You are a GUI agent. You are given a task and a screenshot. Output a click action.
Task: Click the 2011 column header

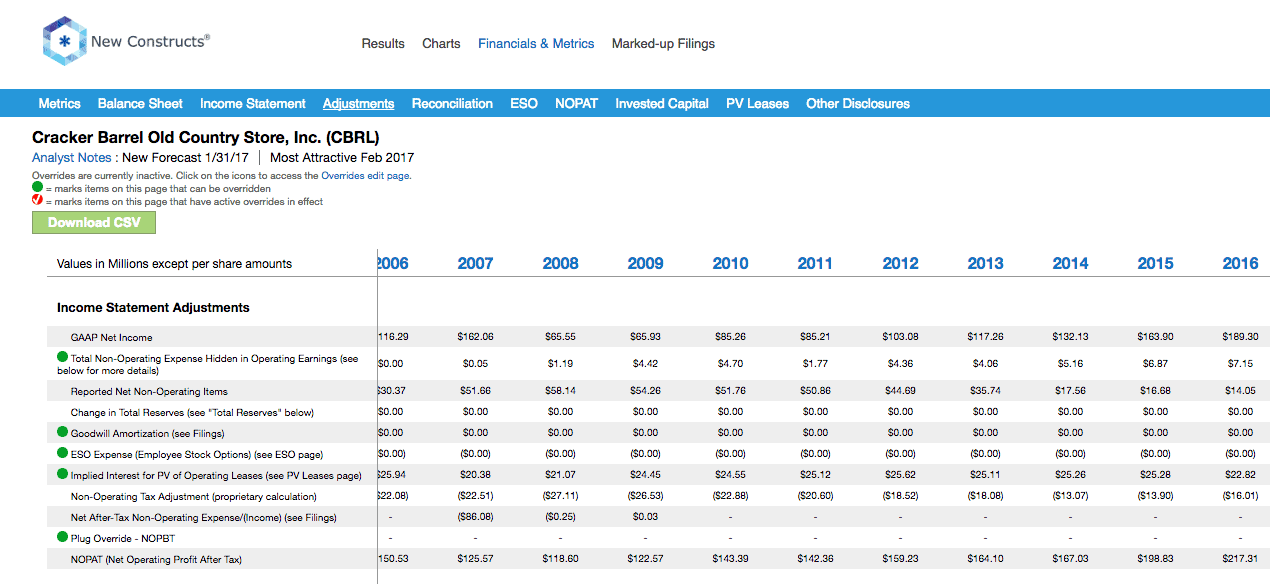click(x=815, y=263)
